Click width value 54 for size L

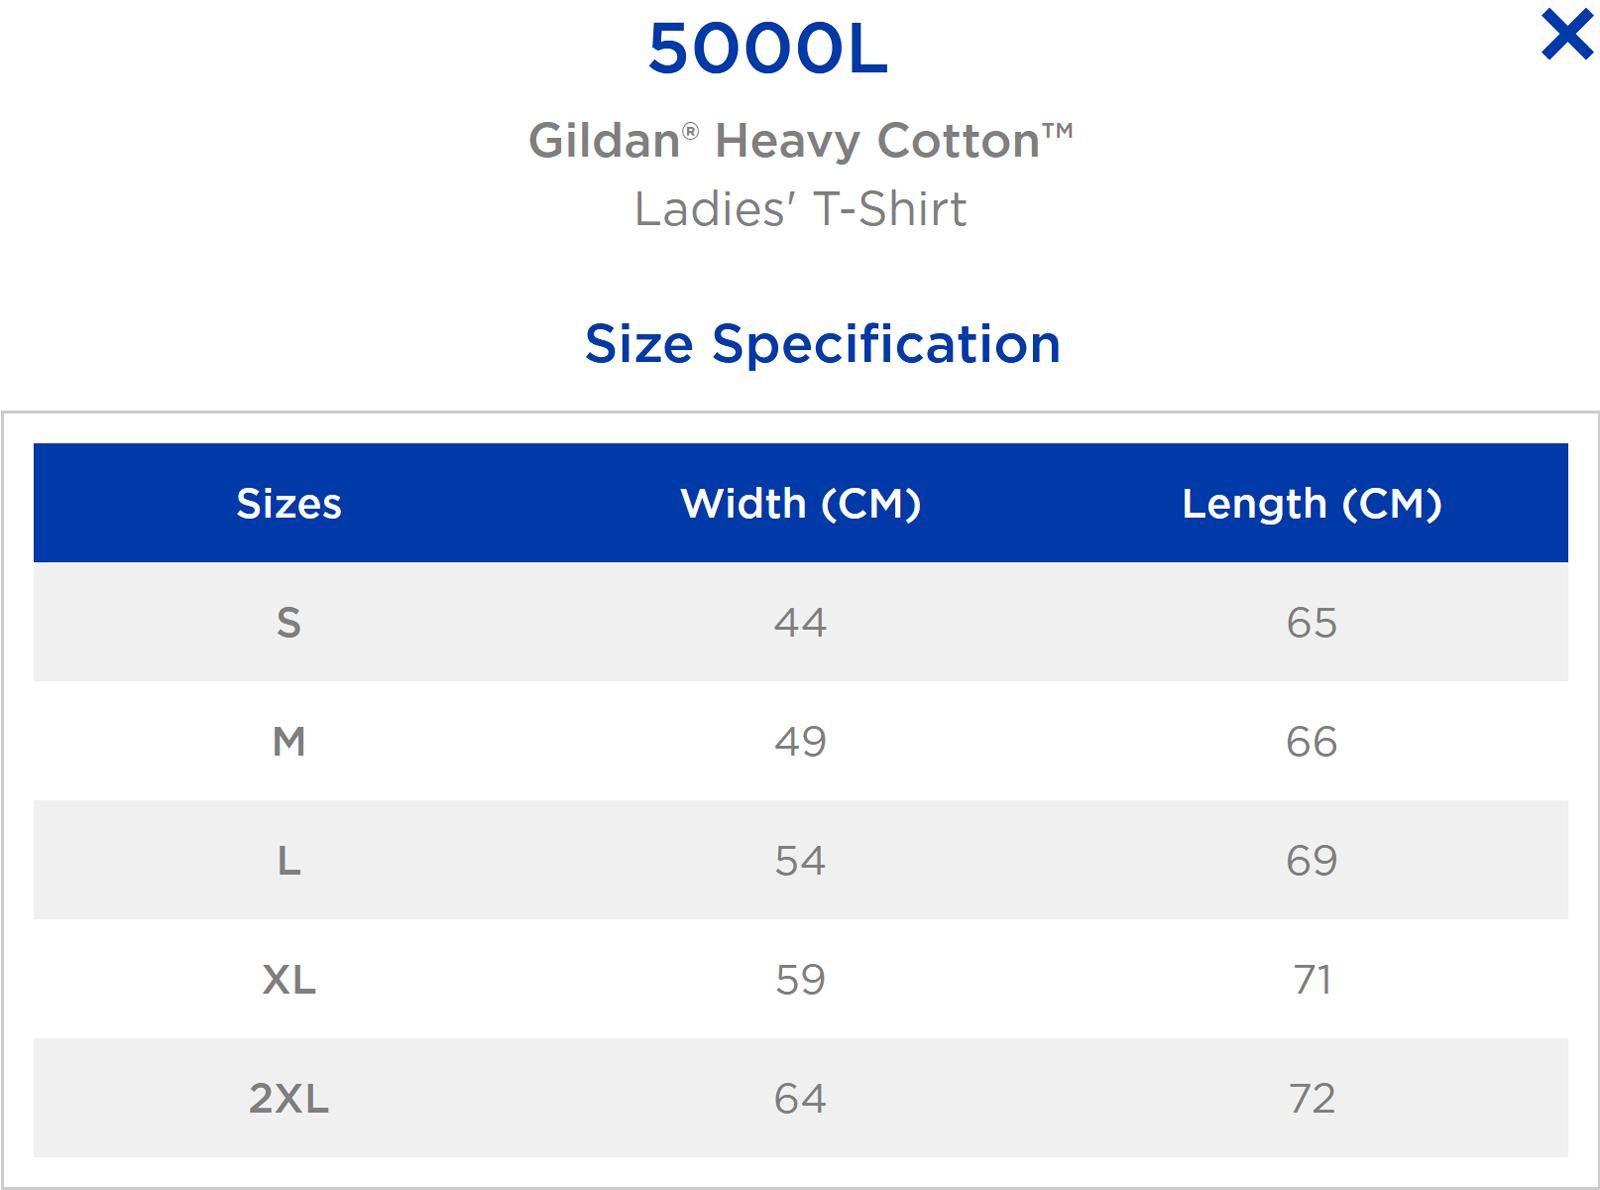(800, 860)
